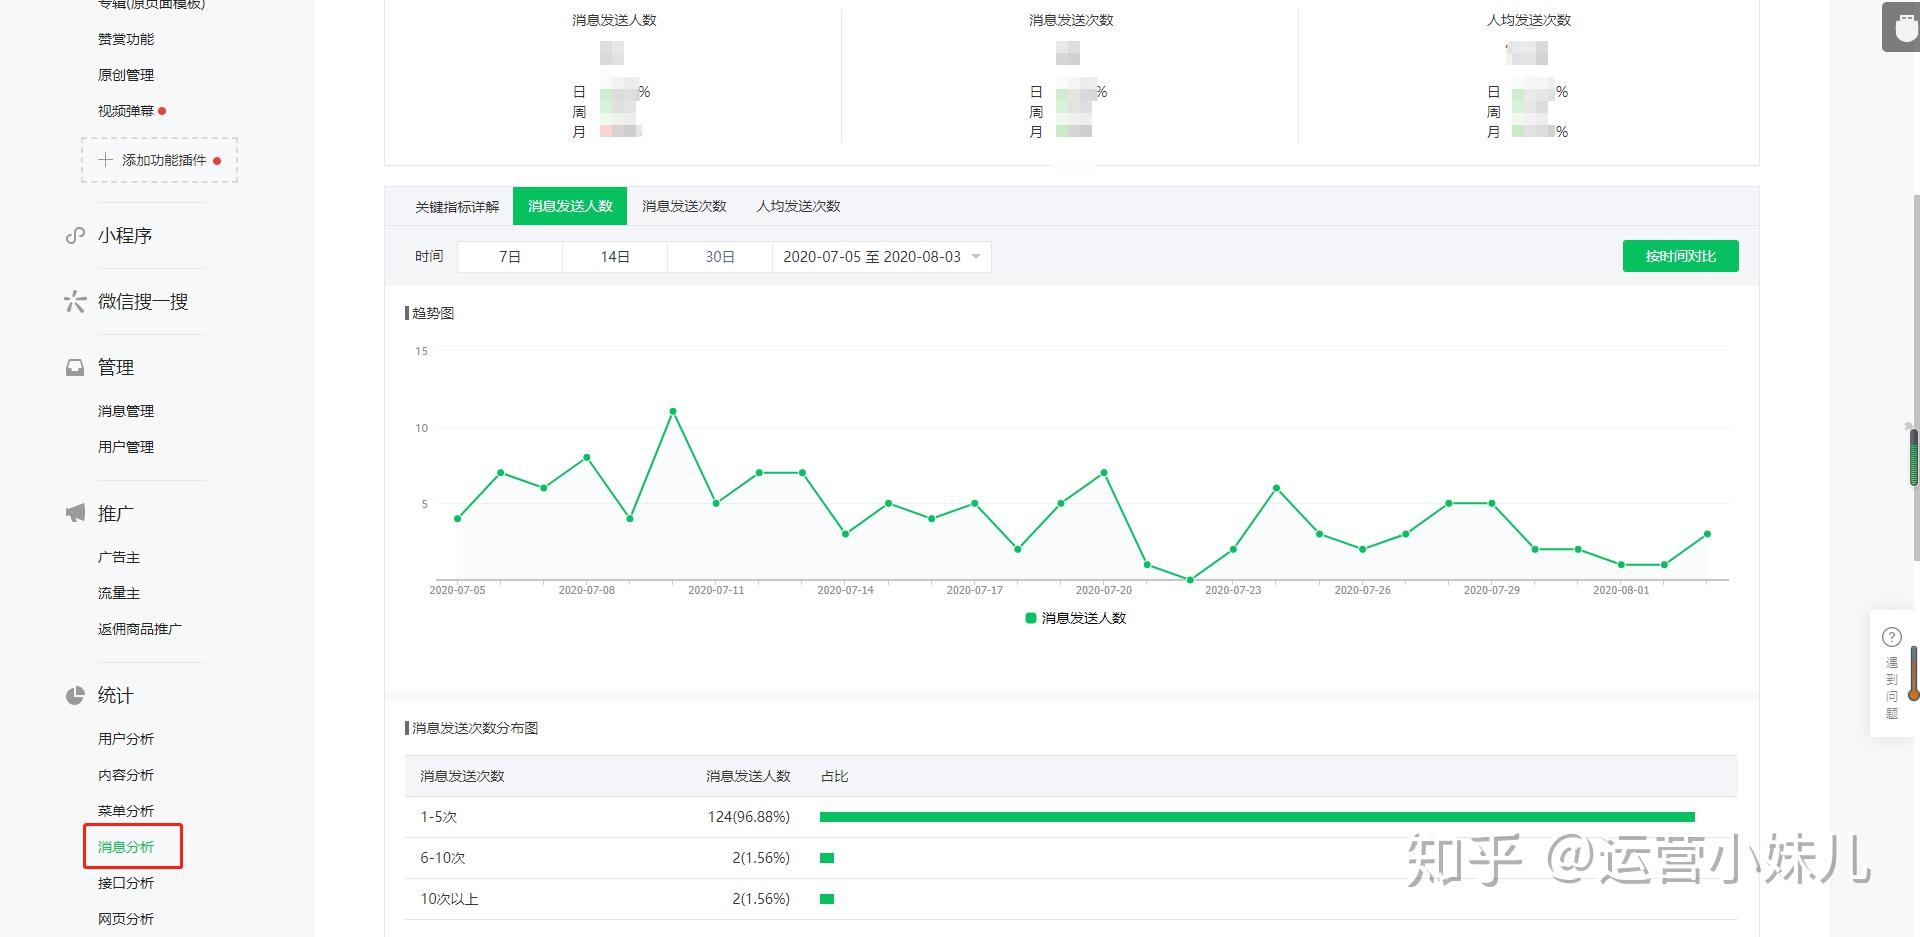Click the 遇到问题 question mark icon
This screenshot has width=1920, height=937.
tap(1891, 637)
